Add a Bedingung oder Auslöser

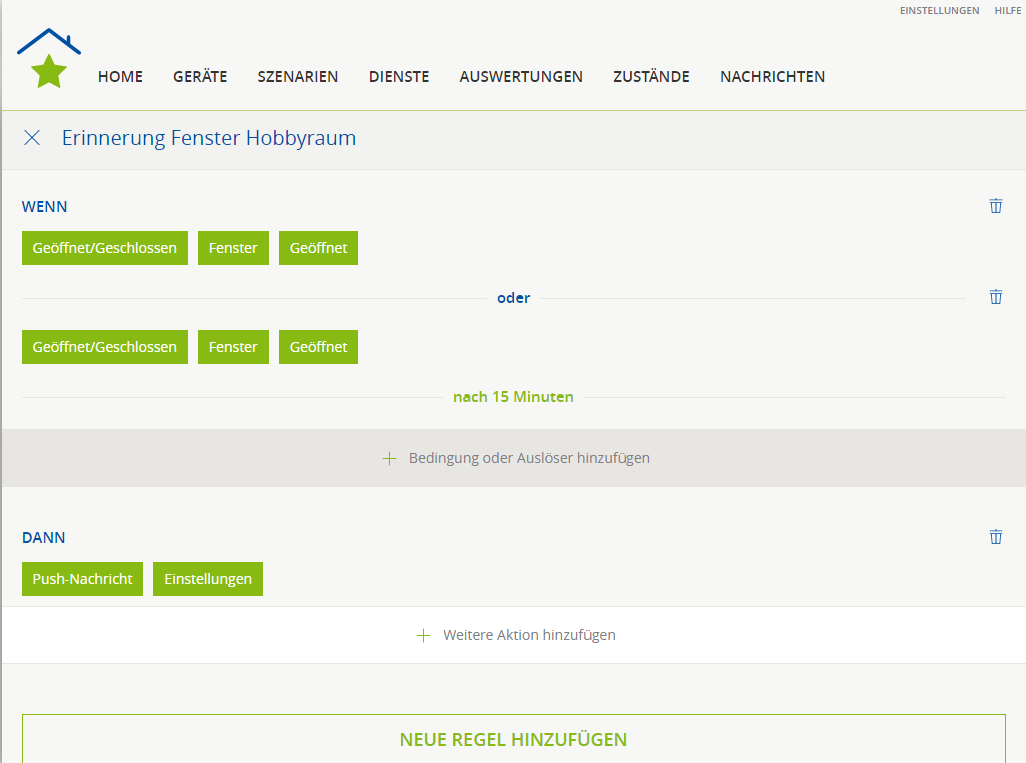tap(514, 458)
